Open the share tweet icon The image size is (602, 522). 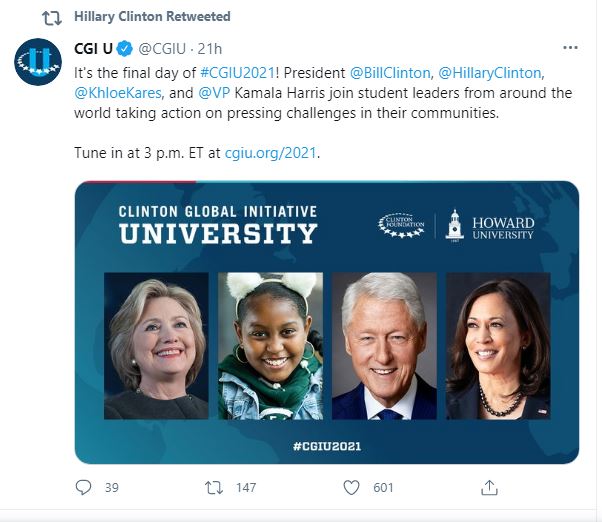(x=490, y=488)
